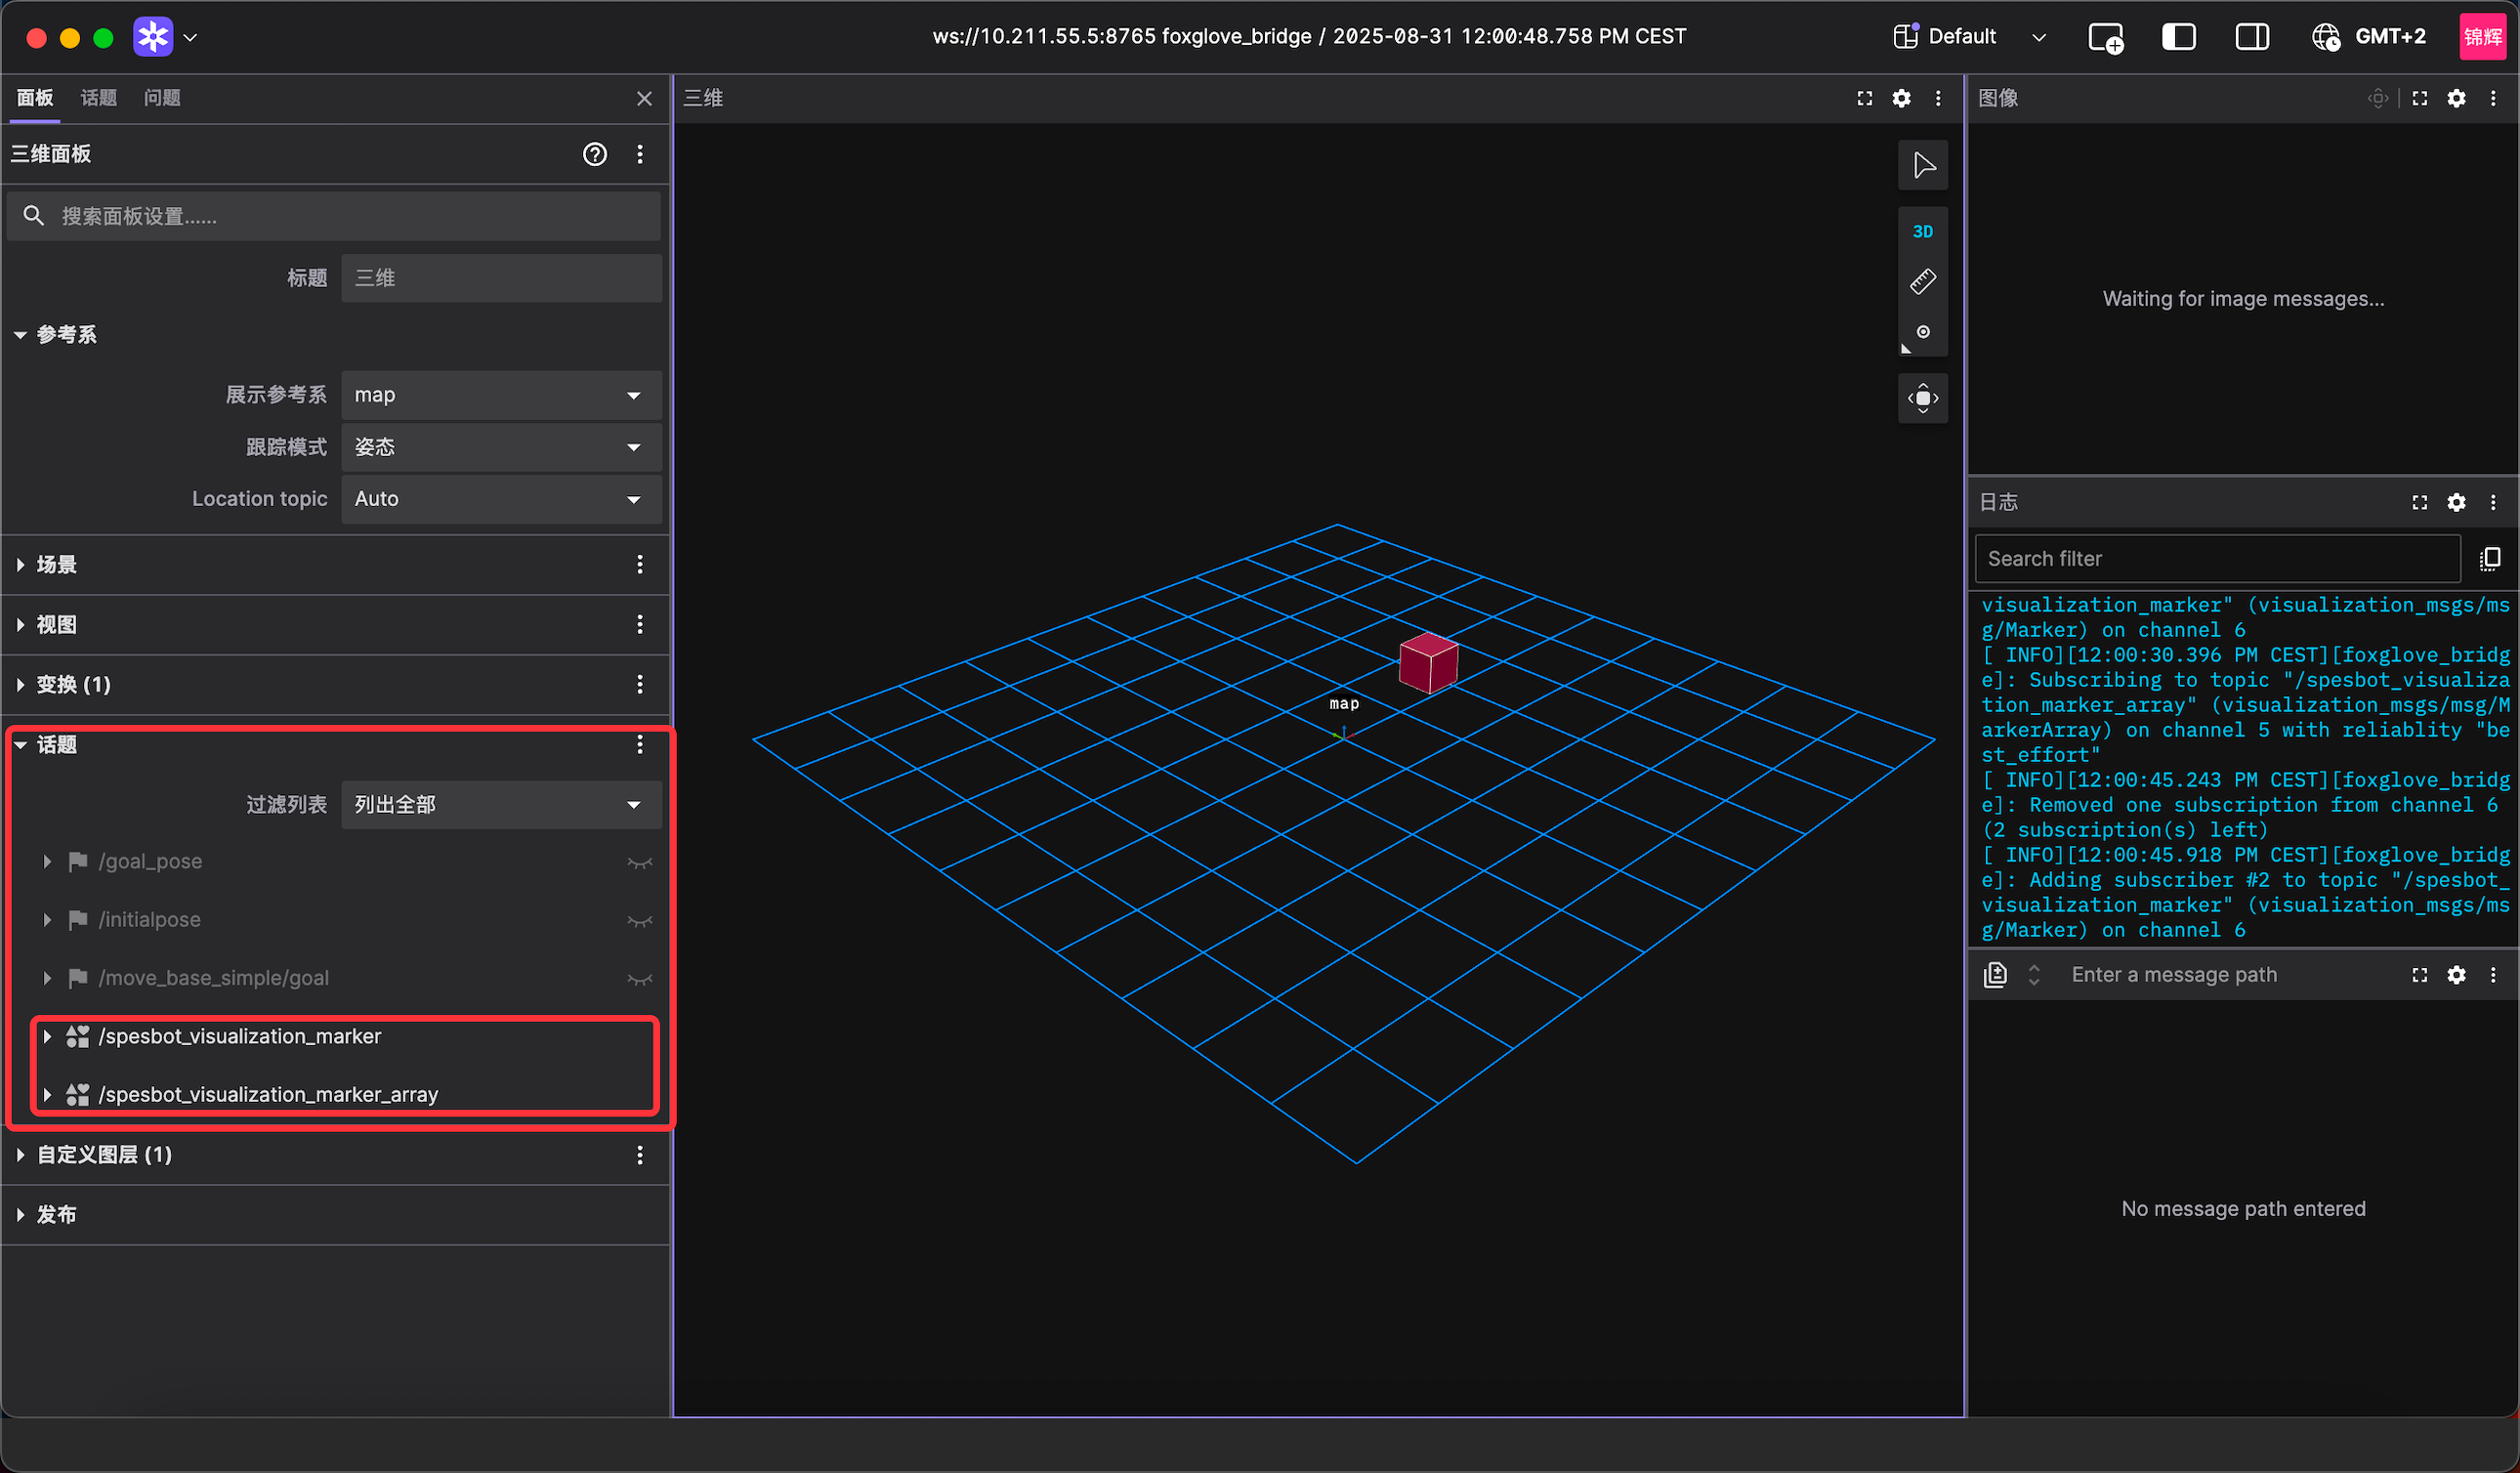Image resolution: width=2520 pixels, height=1473 pixels.
Task: Open the log panel settings gear
Action: (x=2456, y=502)
